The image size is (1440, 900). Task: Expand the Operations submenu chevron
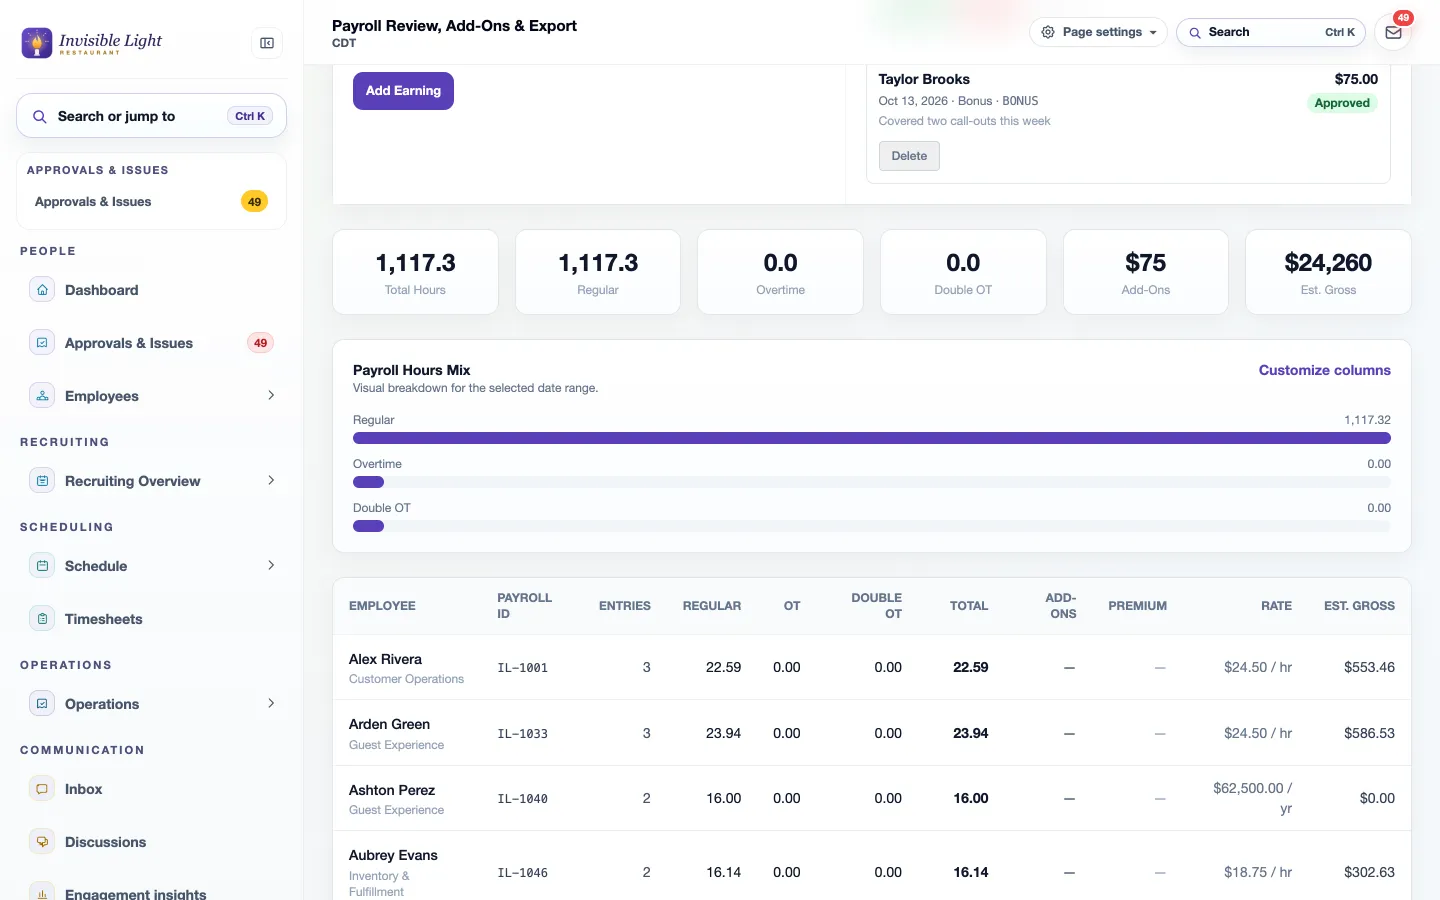pos(271,704)
